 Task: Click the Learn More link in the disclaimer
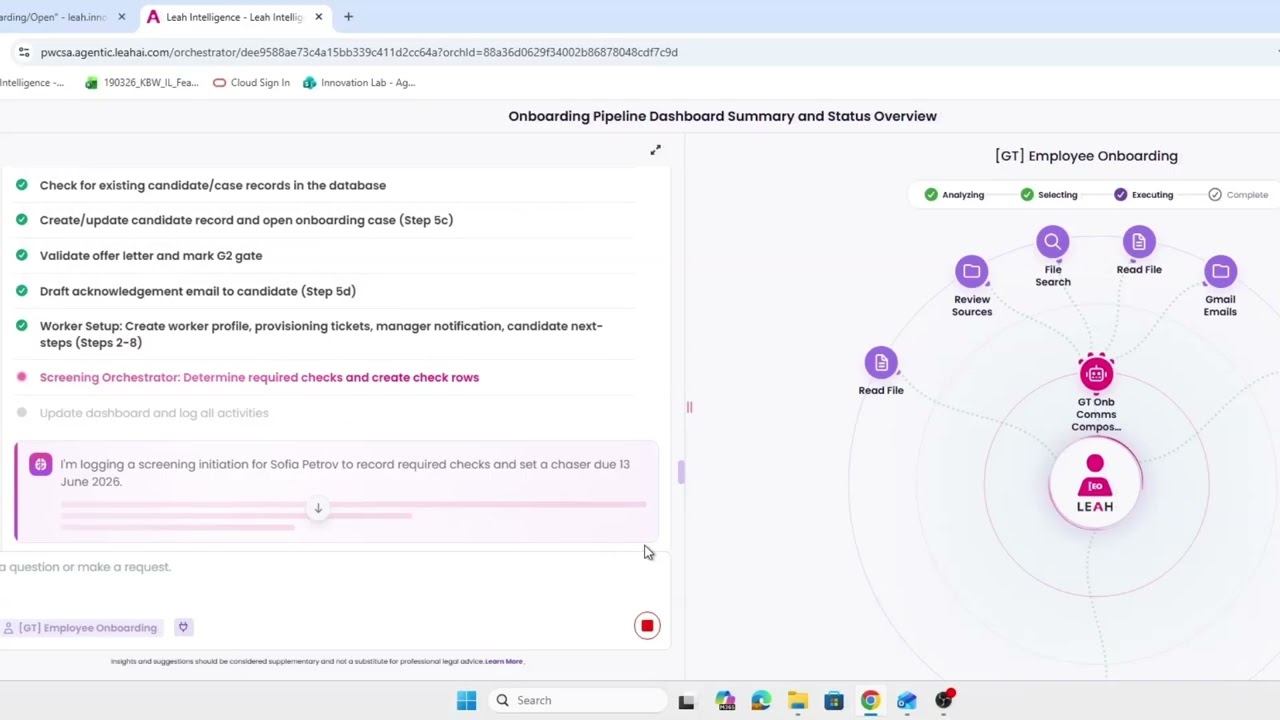(x=504, y=661)
